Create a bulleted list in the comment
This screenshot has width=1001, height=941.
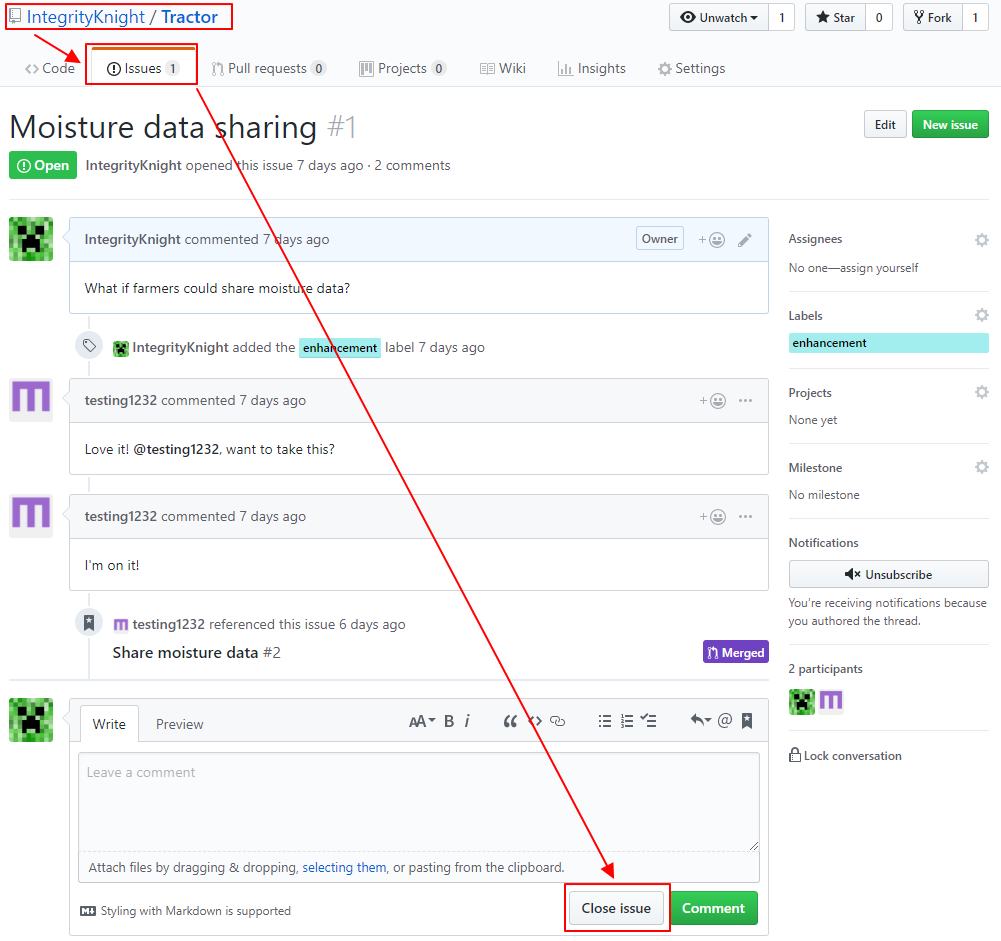pyautogui.click(x=605, y=720)
